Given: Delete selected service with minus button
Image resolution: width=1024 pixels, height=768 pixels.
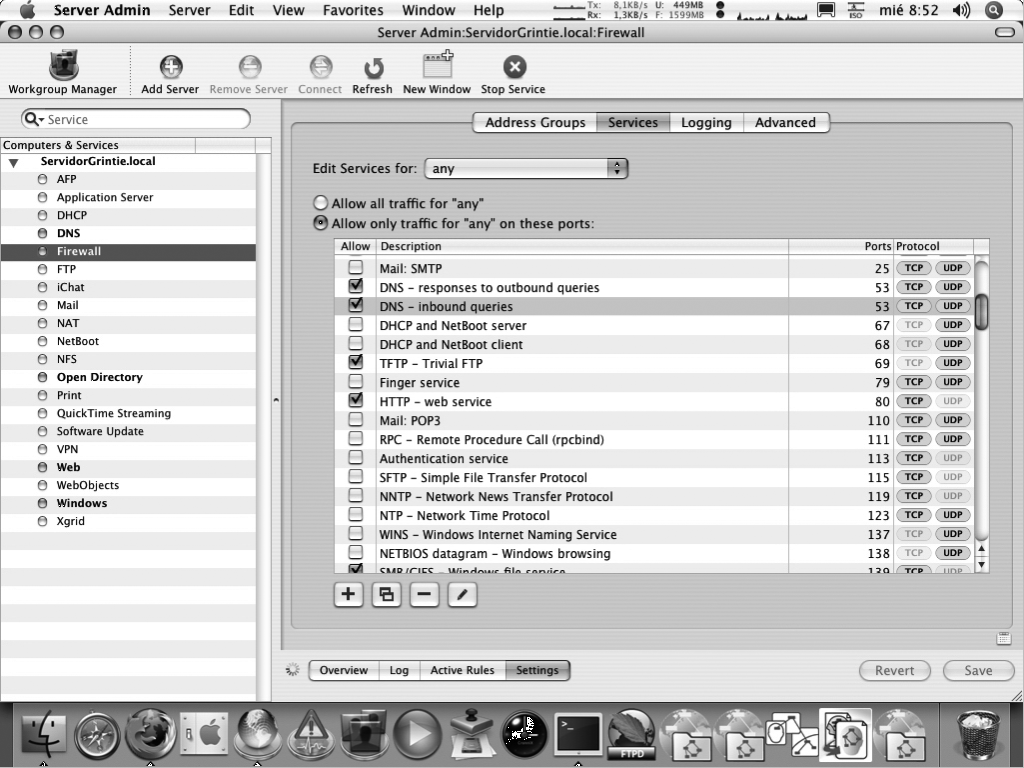Looking at the screenshot, I should [424, 595].
